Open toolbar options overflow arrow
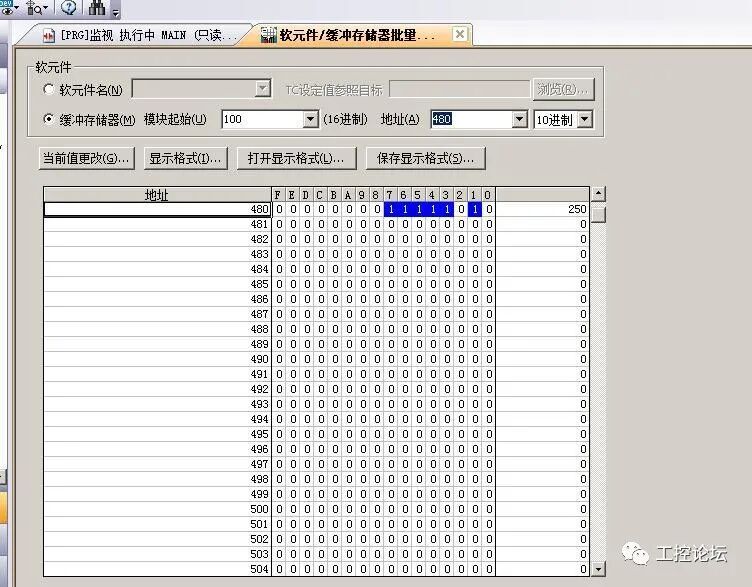The image size is (752, 587). tap(116, 12)
